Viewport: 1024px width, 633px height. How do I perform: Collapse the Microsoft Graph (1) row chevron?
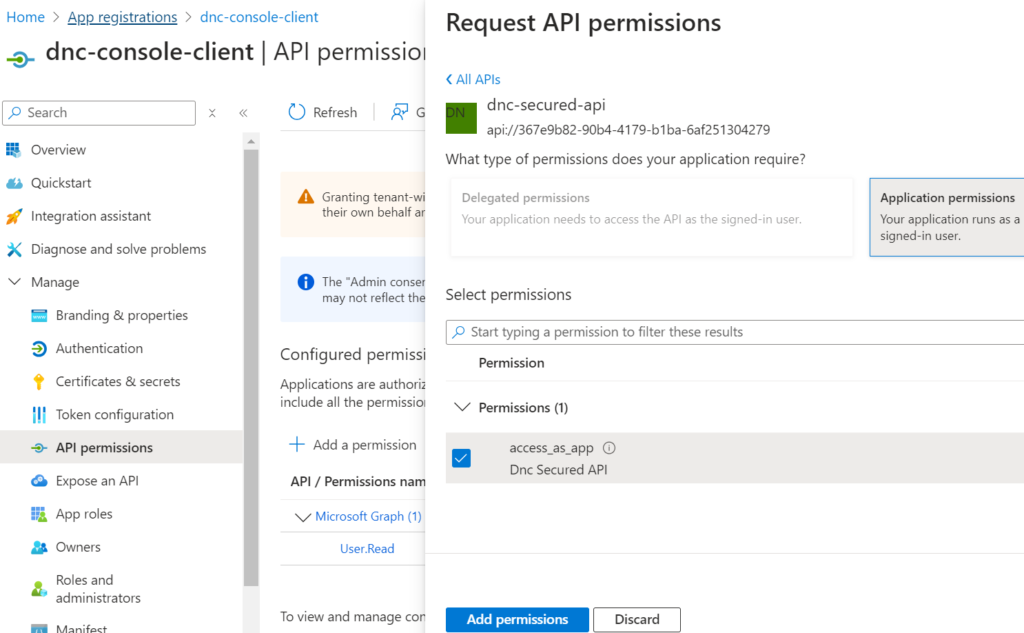point(302,517)
